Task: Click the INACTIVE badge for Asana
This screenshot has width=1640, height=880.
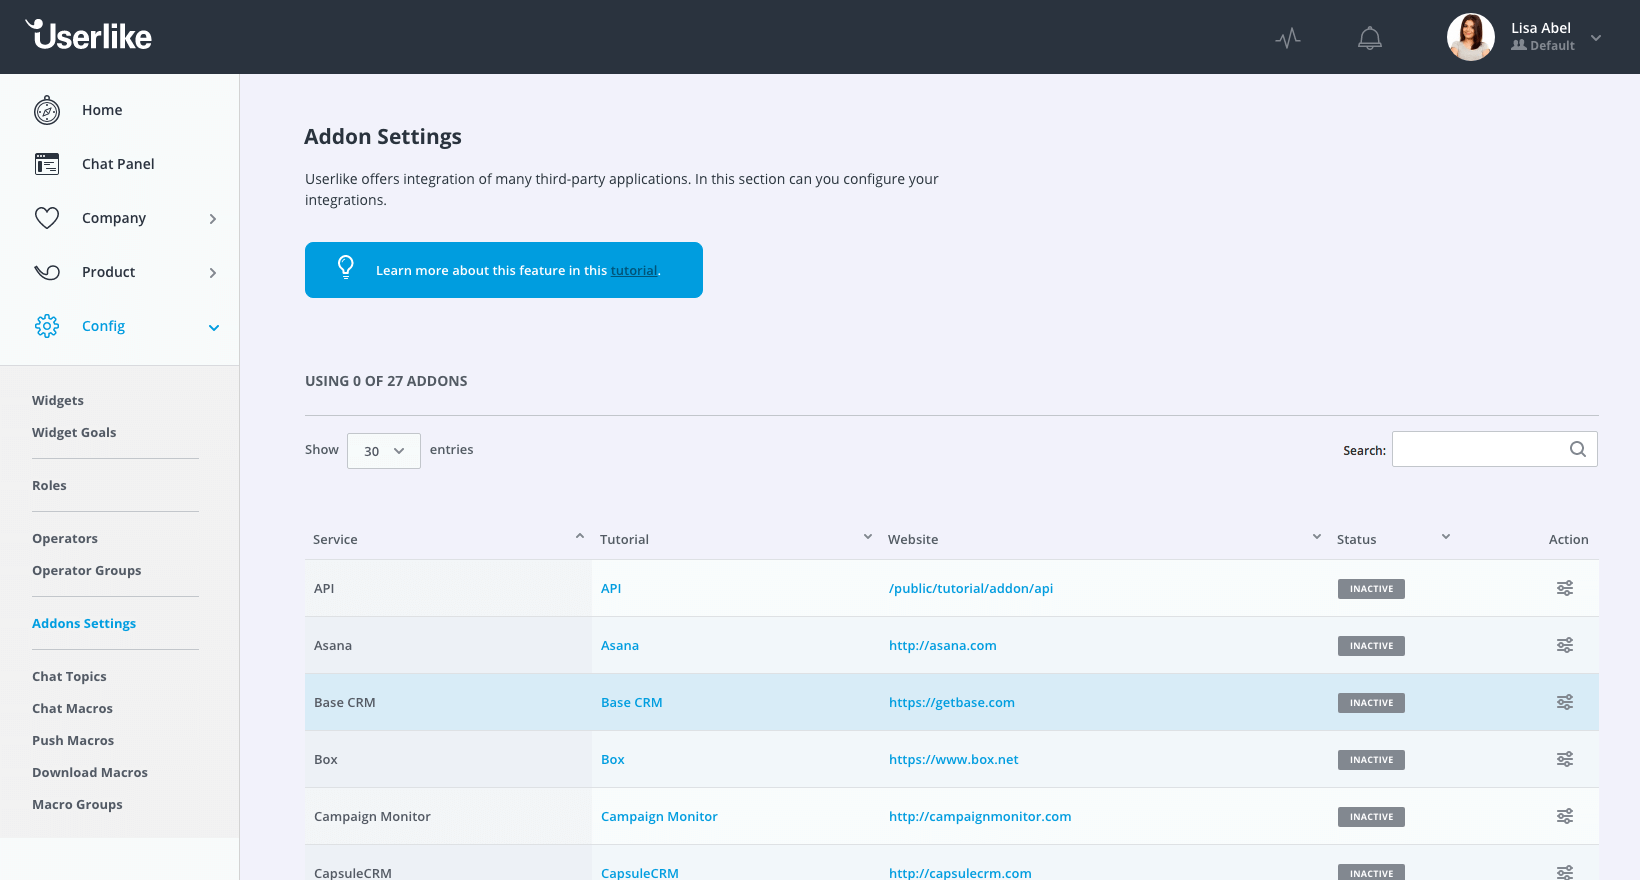Action: [x=1371, y=646]
